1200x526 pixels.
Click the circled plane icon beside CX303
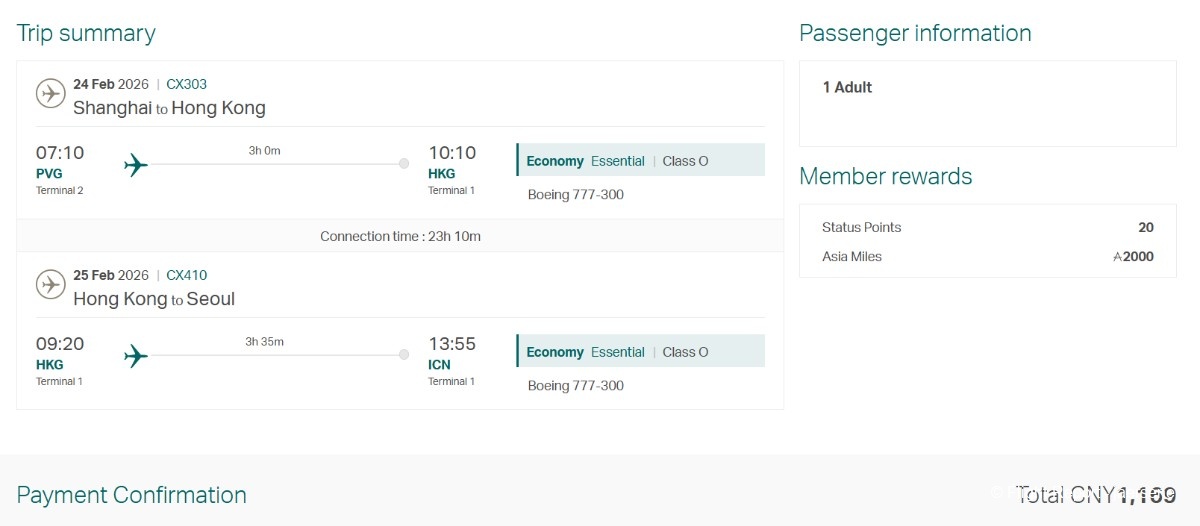click(51, 93)
